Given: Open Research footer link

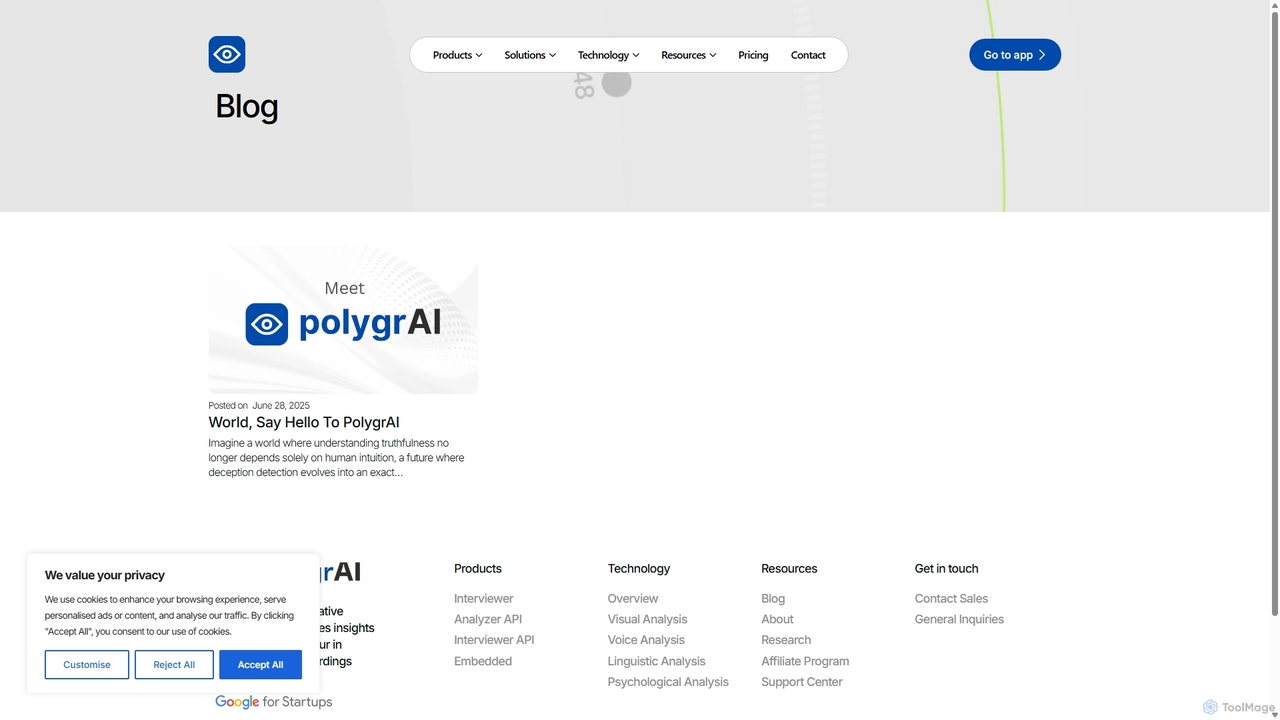Looking at the screenshot, I should [786, 641].
